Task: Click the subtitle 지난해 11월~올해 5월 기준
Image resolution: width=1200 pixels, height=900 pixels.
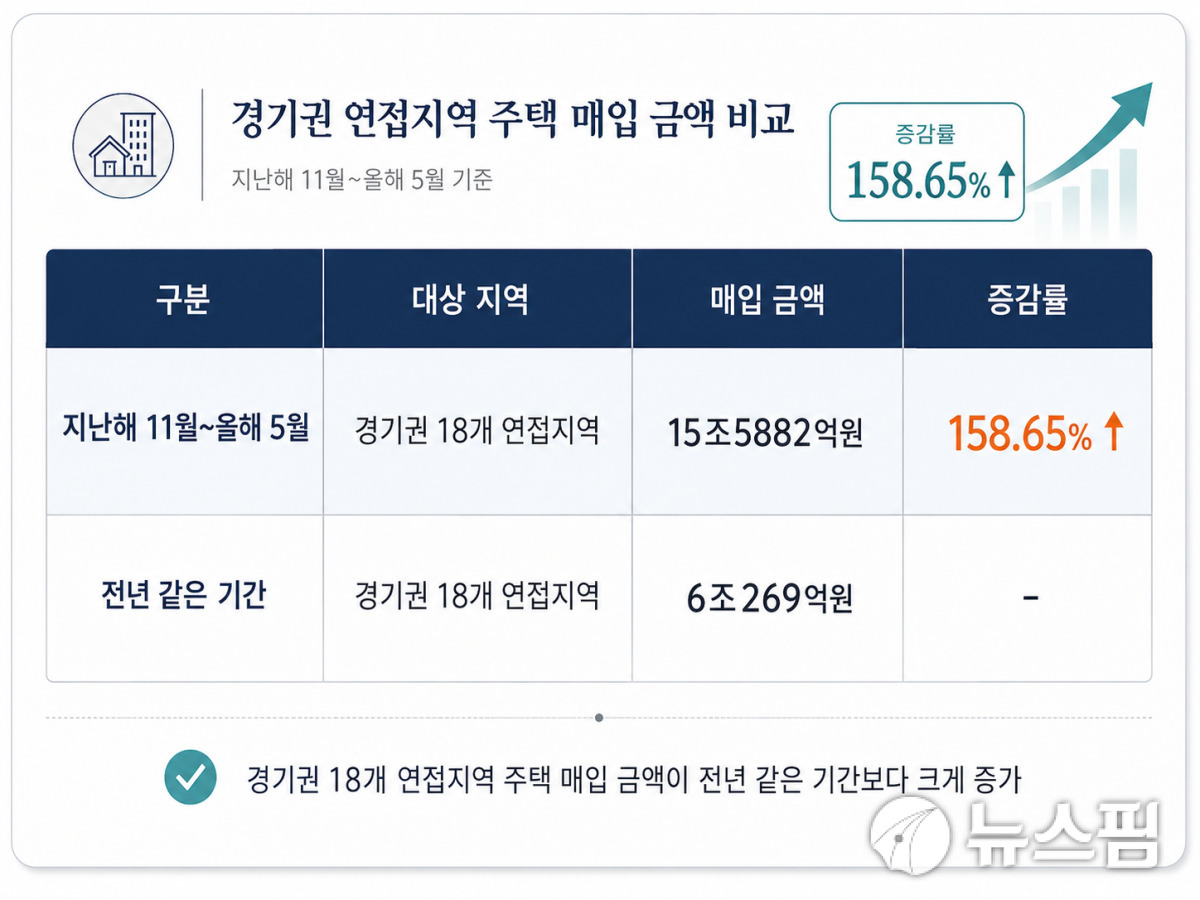Action: (362, 181)
